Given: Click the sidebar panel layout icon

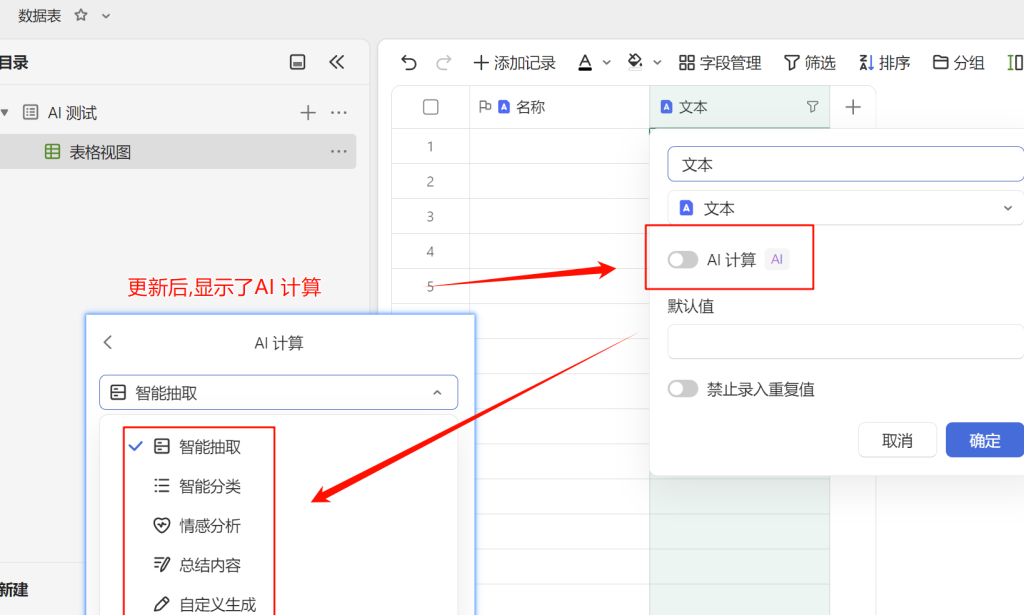Looking at the screenshot, I should [x=297, y=62].
